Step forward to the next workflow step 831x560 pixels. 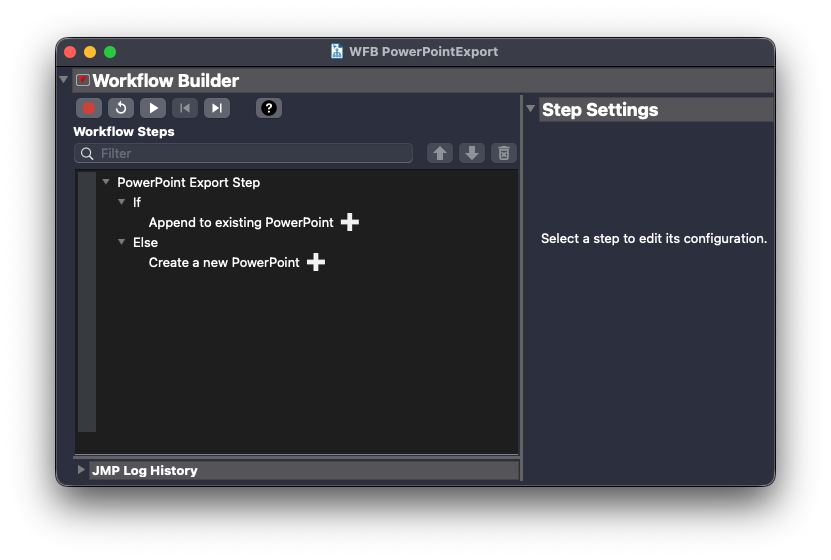pos(217,108)
